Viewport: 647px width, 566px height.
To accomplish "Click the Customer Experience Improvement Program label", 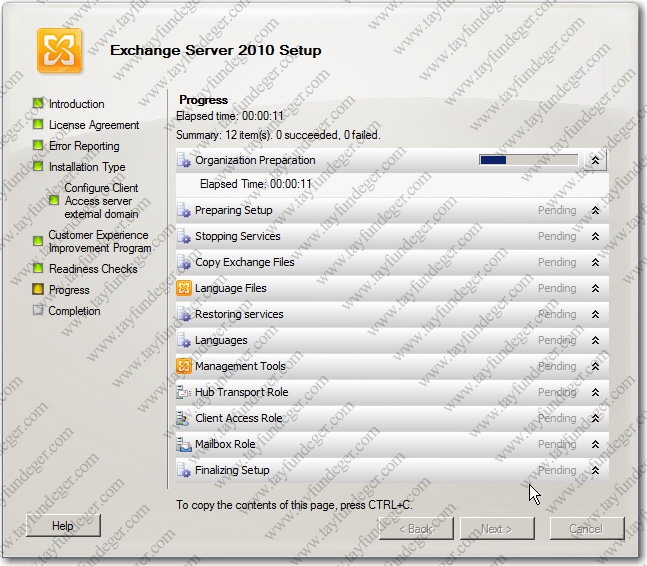I will point(100,241).
